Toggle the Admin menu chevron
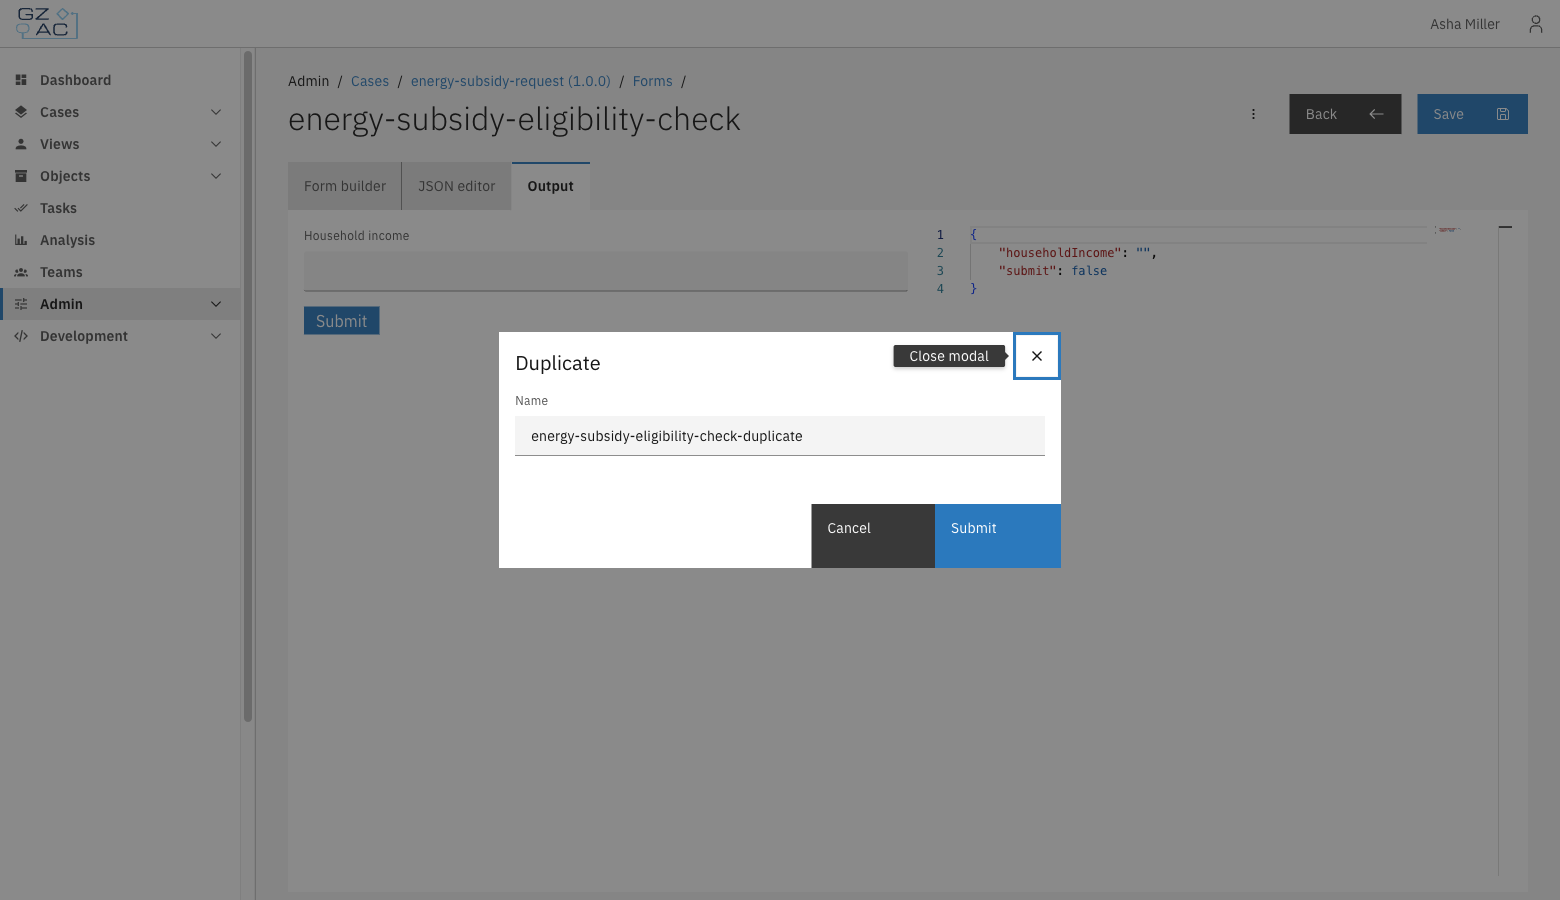 [216, 304]
